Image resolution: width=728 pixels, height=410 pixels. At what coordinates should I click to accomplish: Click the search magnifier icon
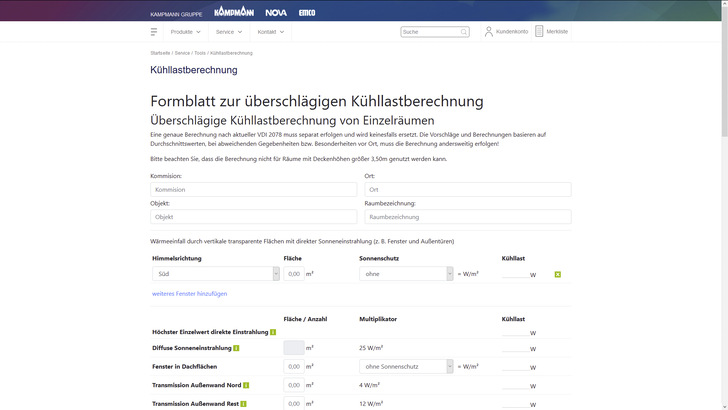tap(464, 32)
